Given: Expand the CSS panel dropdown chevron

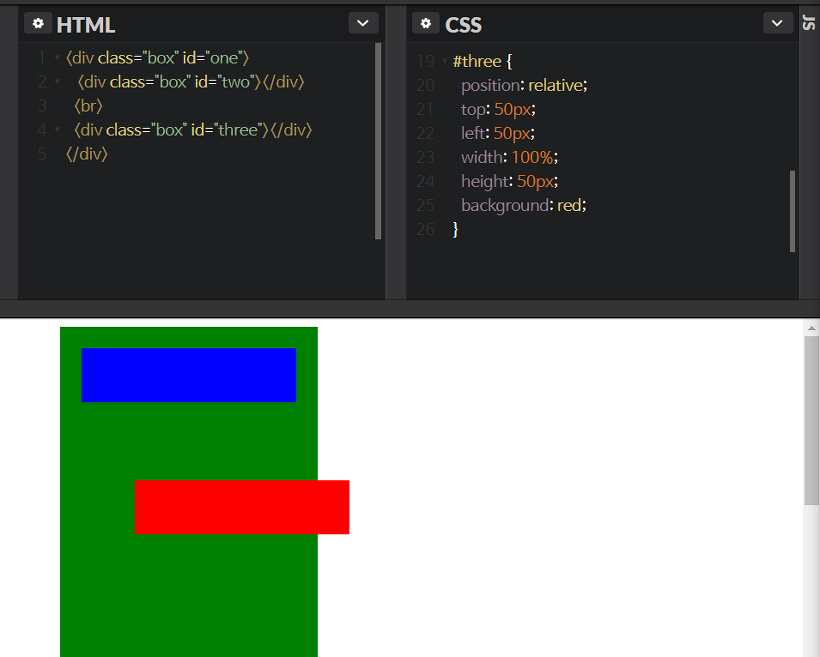Looking at the screenshot, I should click(777, 23).
